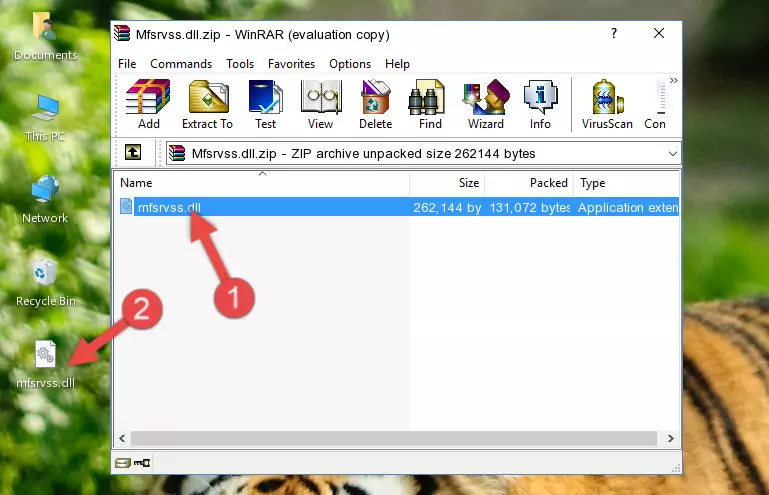
Task: Sort by Type column header
Action: (x=626, y=183)
